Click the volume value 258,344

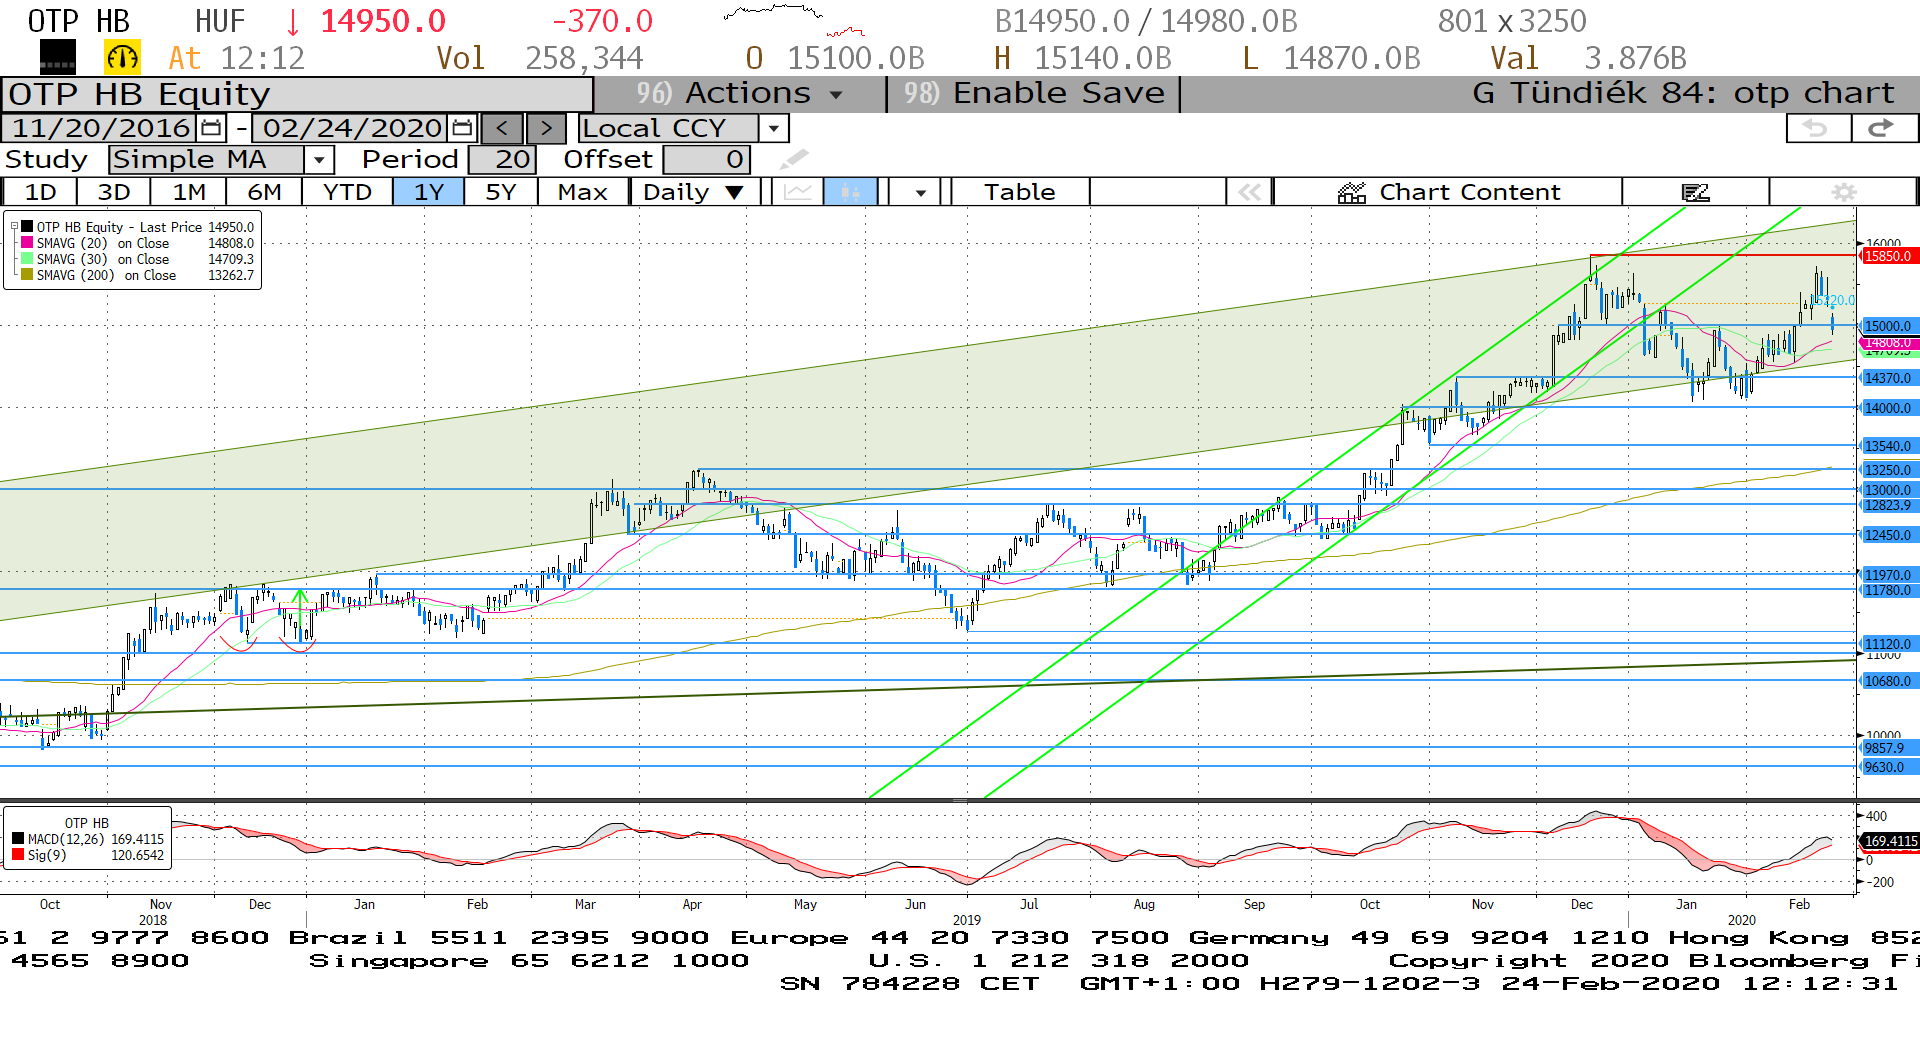click(x=584, y=58)
